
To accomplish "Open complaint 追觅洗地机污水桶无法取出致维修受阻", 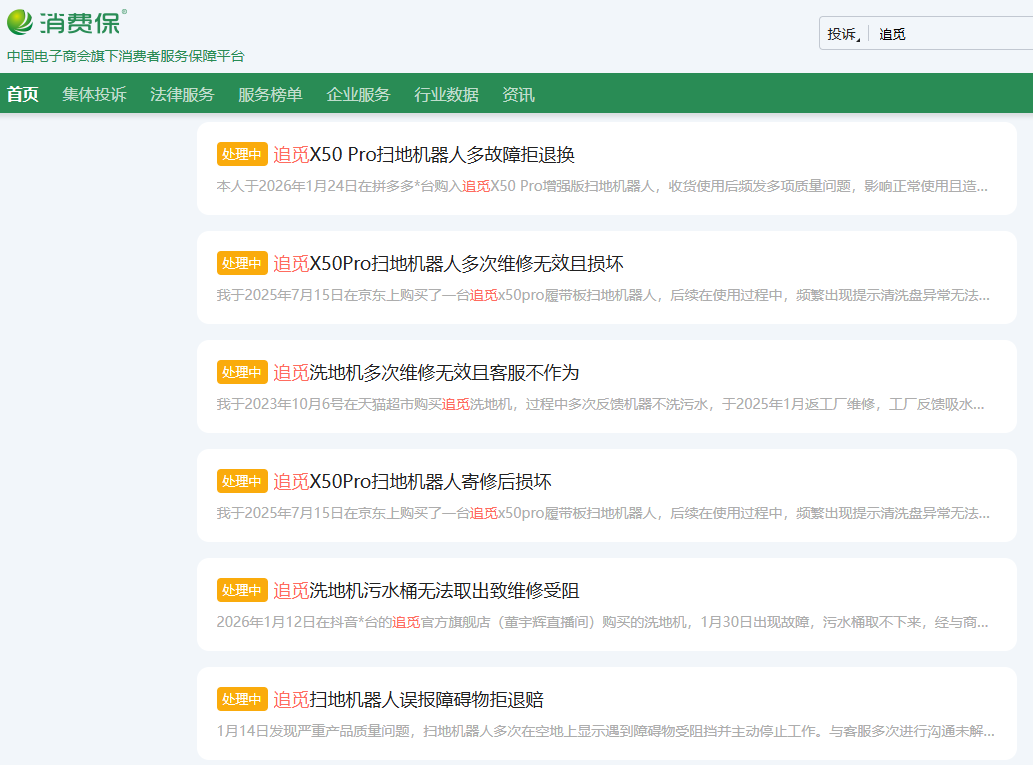I will [426, 590].
